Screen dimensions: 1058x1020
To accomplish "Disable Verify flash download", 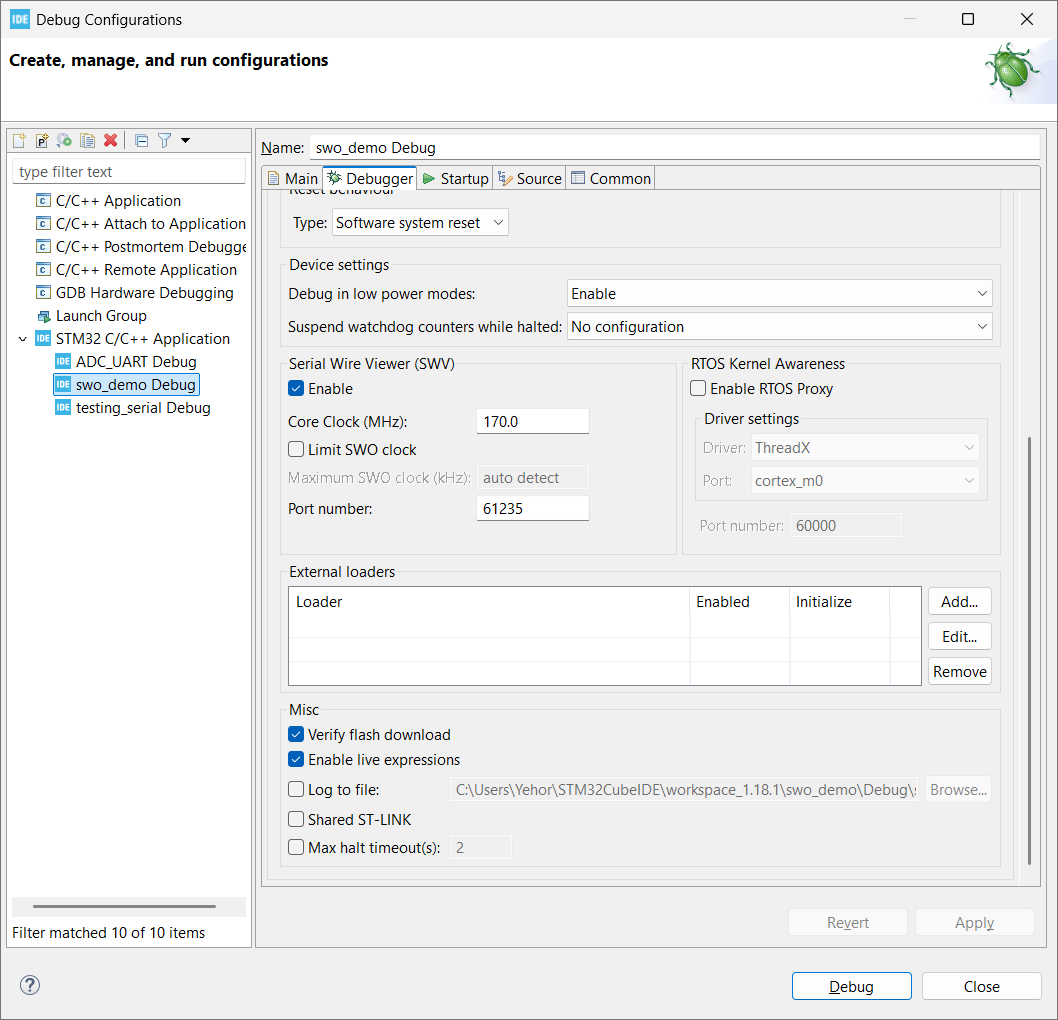I will pos(295,734).
